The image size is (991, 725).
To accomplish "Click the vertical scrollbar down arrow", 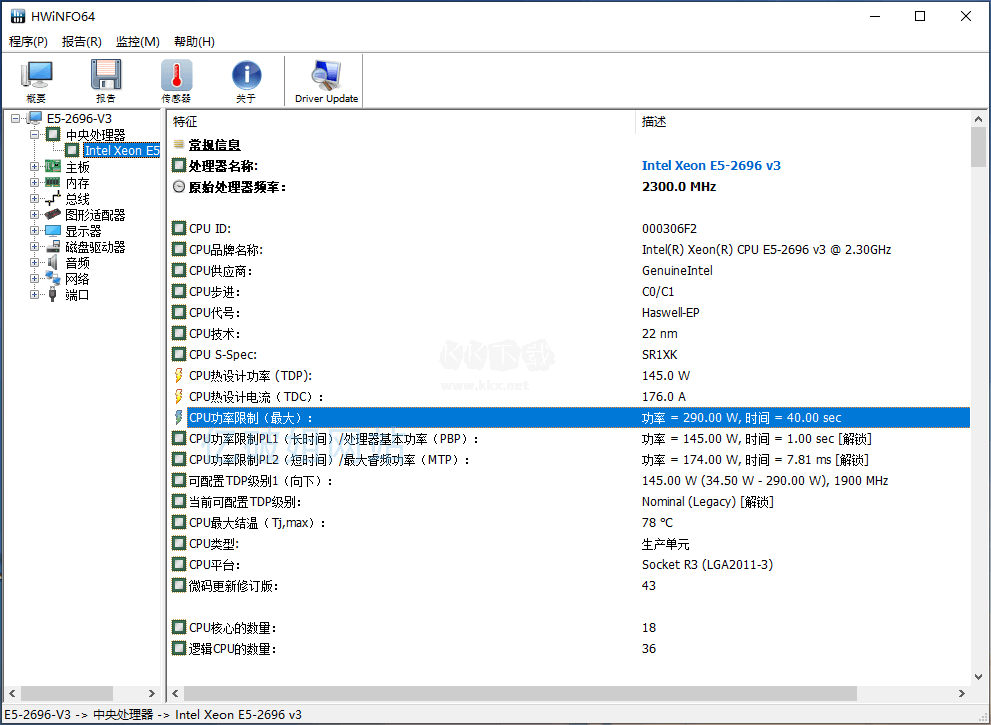I will pos(979,675).
